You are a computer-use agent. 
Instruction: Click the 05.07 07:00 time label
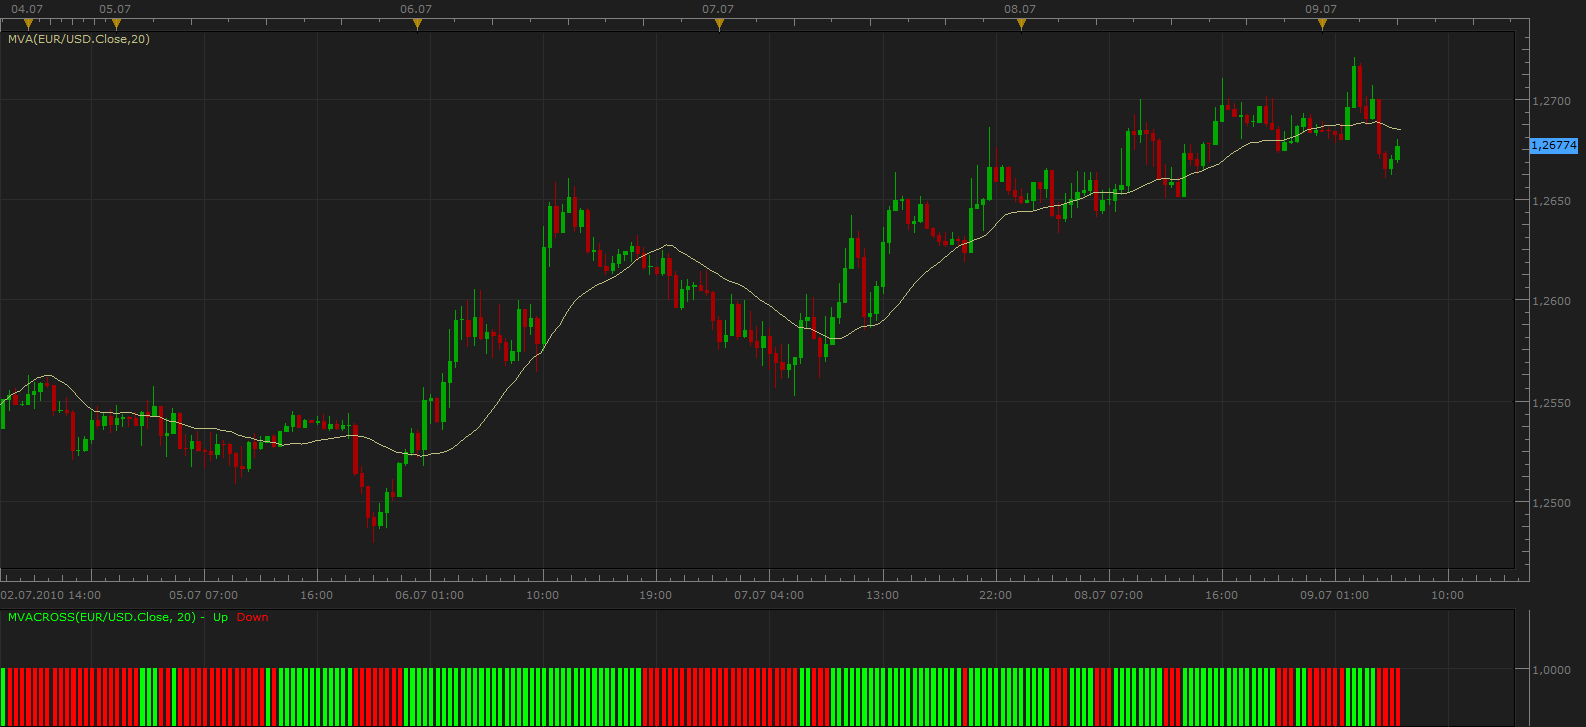click(203, 595)
